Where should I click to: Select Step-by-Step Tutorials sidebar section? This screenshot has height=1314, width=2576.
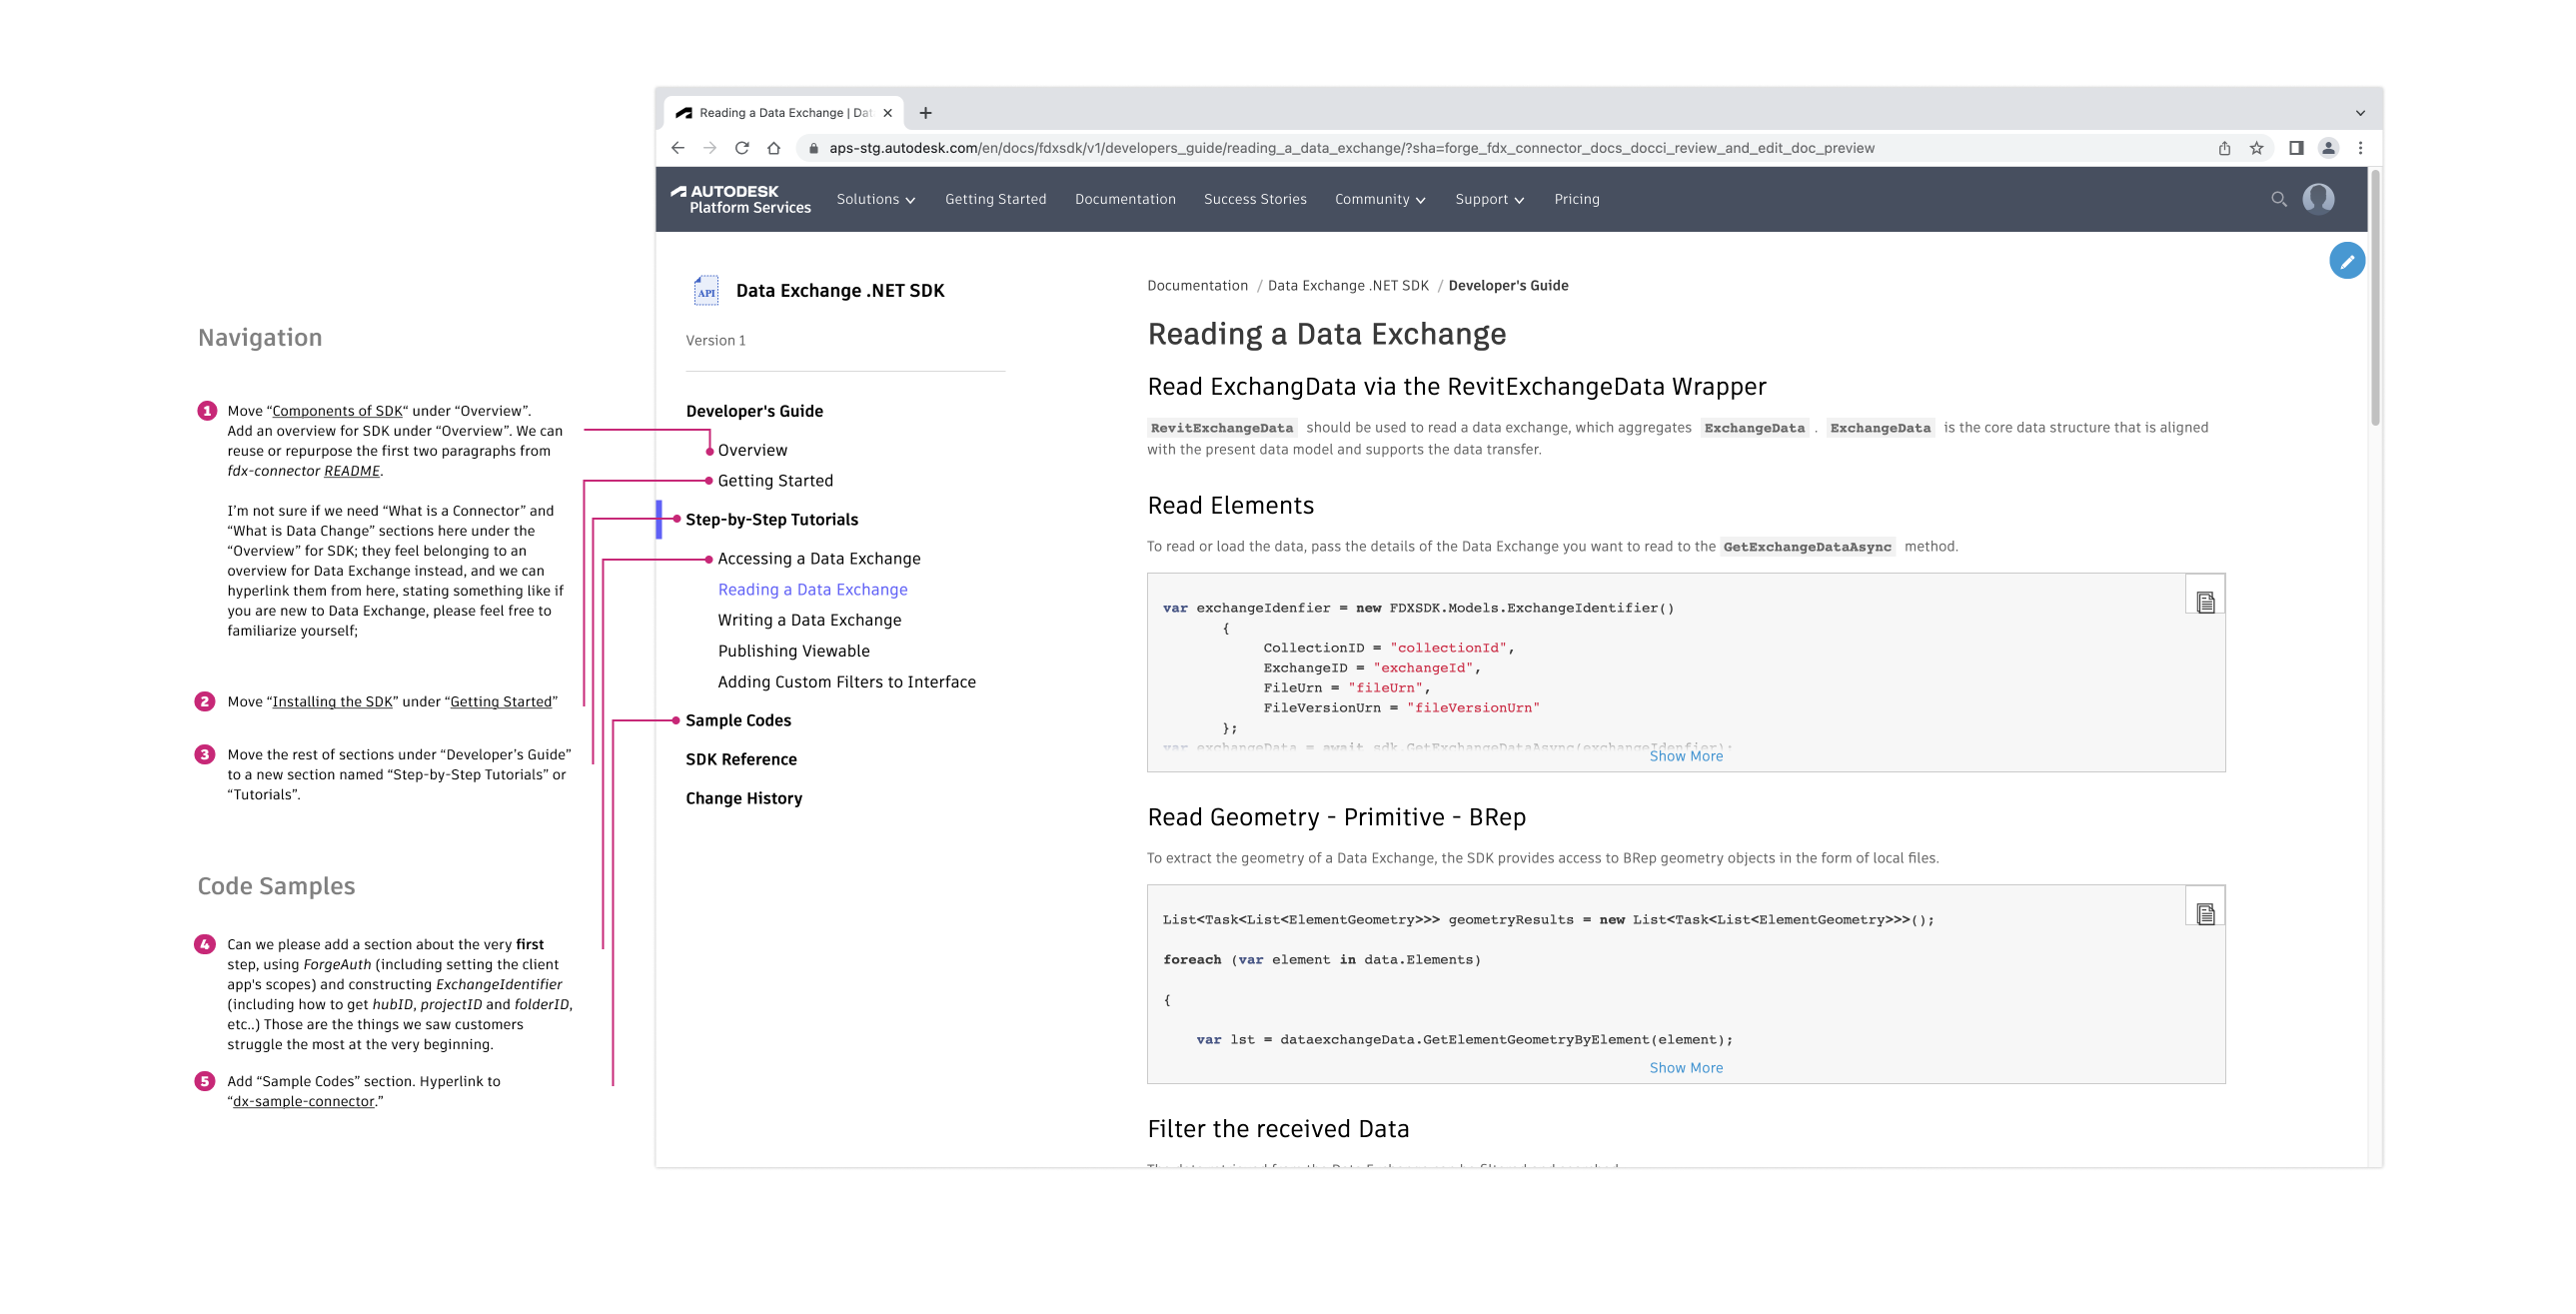click(x=771, y=520)
